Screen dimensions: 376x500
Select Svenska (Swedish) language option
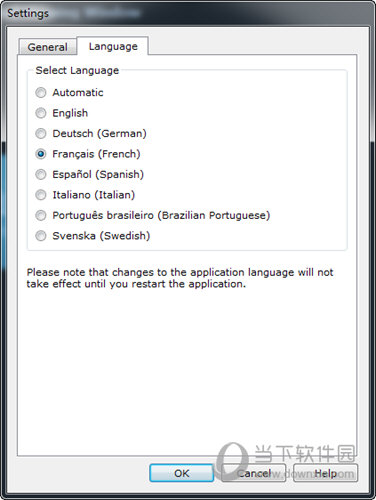(41, 236)
